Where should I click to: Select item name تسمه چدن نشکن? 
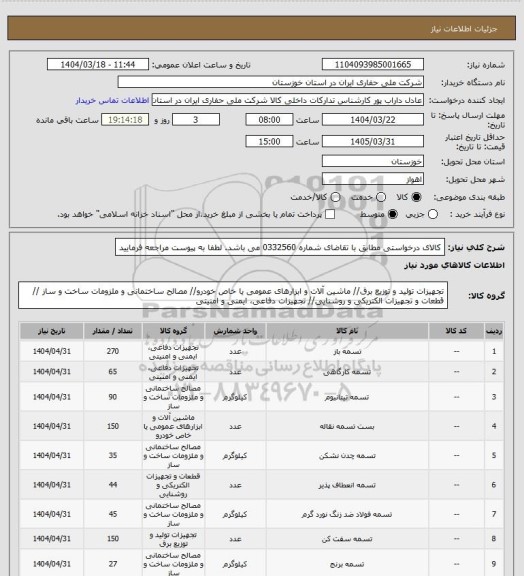[347, 456]
